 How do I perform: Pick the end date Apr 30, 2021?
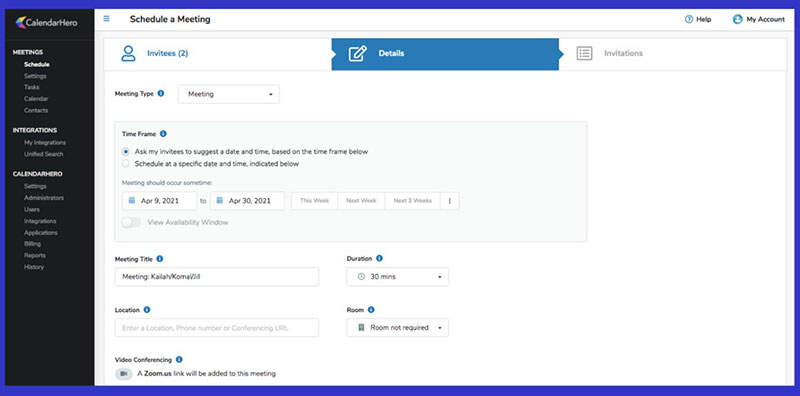[247, 201]
